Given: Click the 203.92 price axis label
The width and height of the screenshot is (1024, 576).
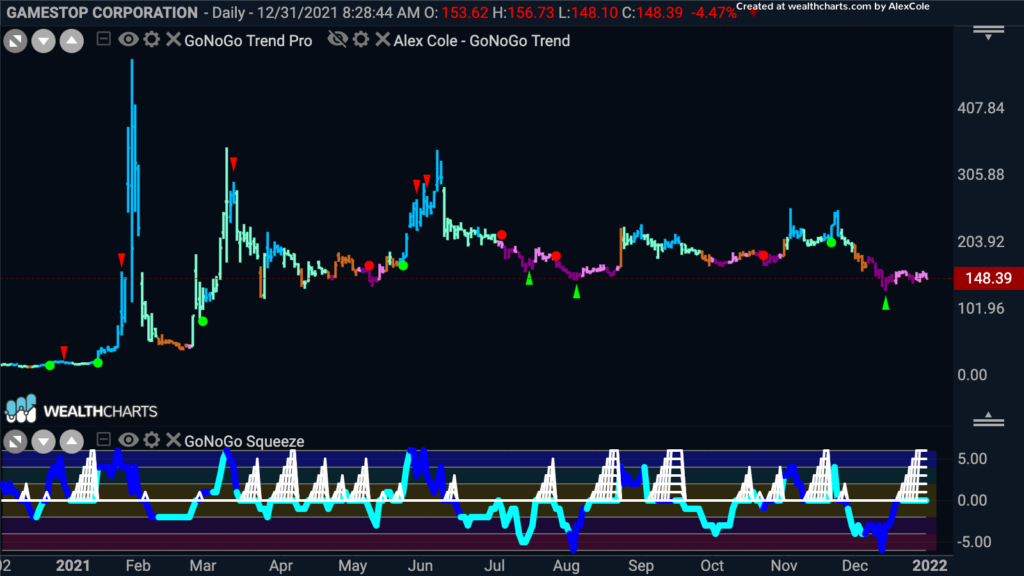Looking at the screenshot, I should [981, 242].
